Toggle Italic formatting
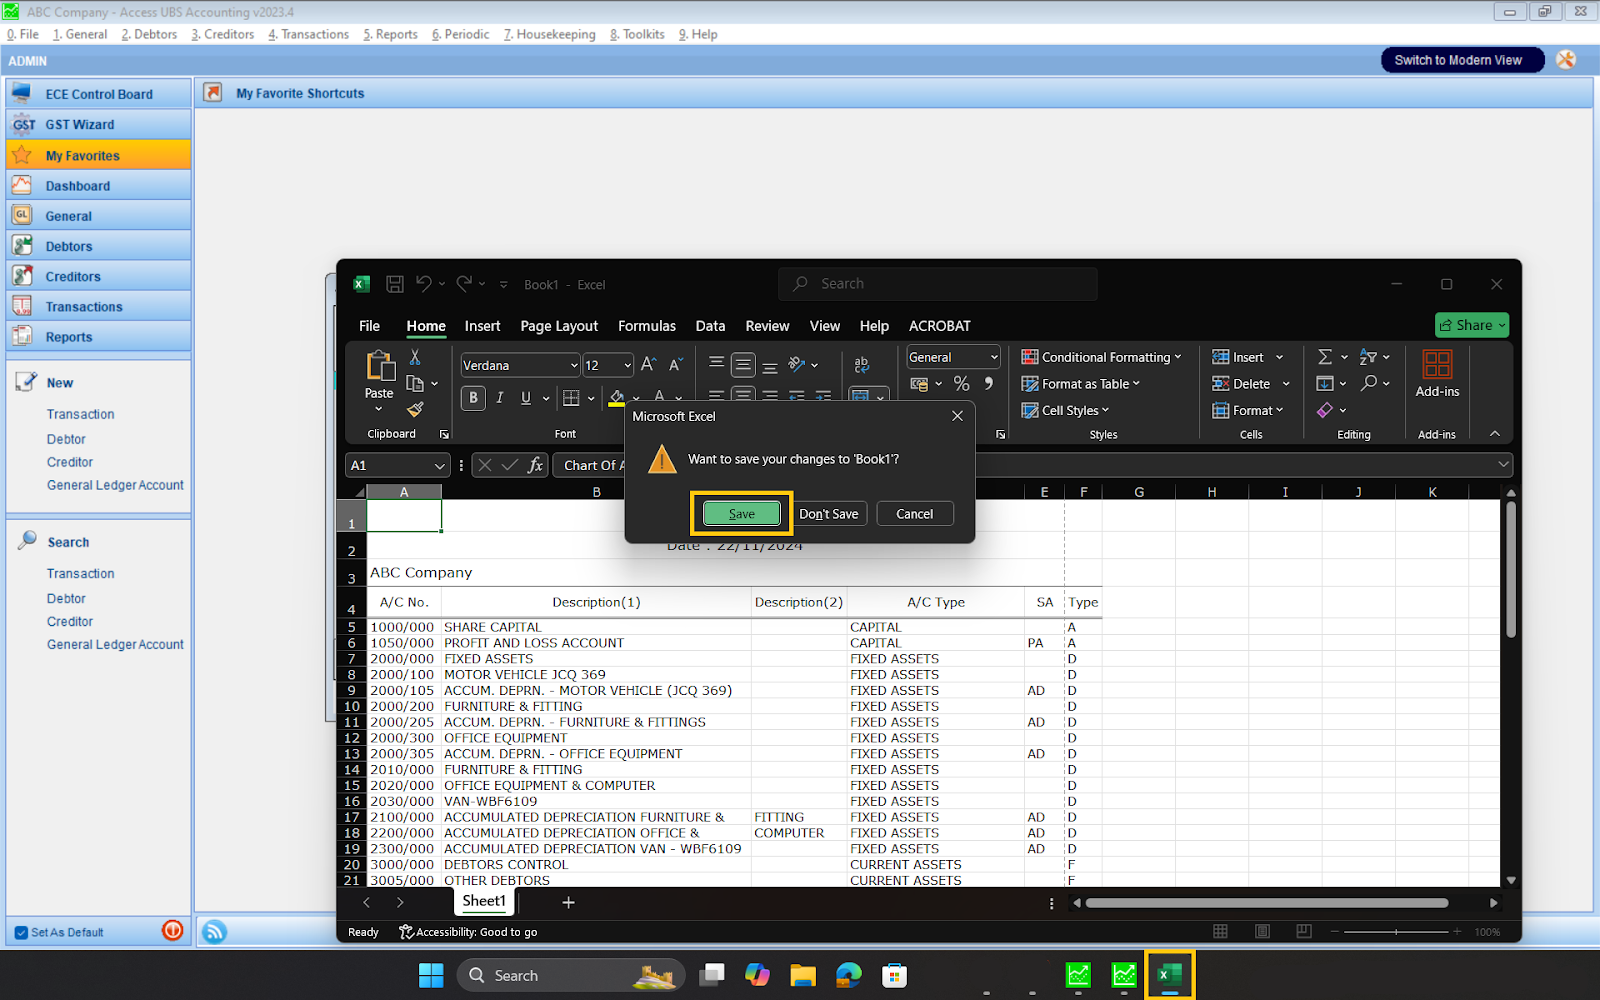 point(500,398)
